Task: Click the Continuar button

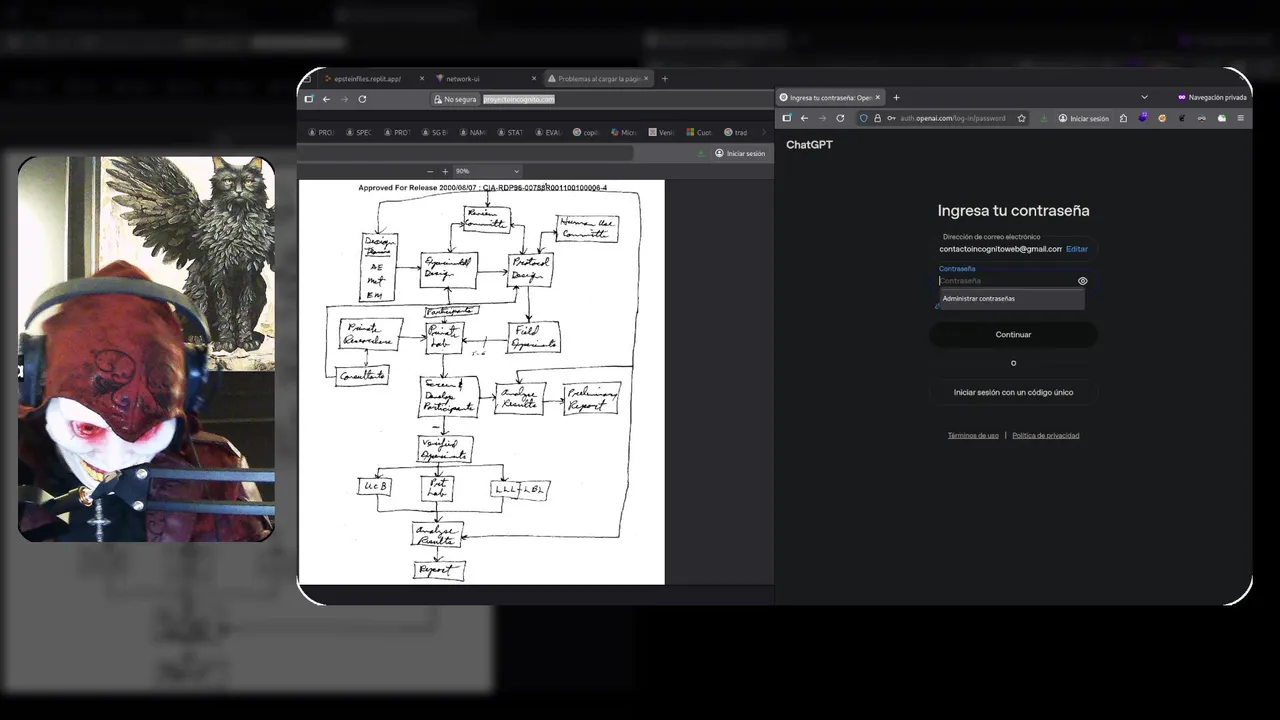Action: pos(1013,335)
